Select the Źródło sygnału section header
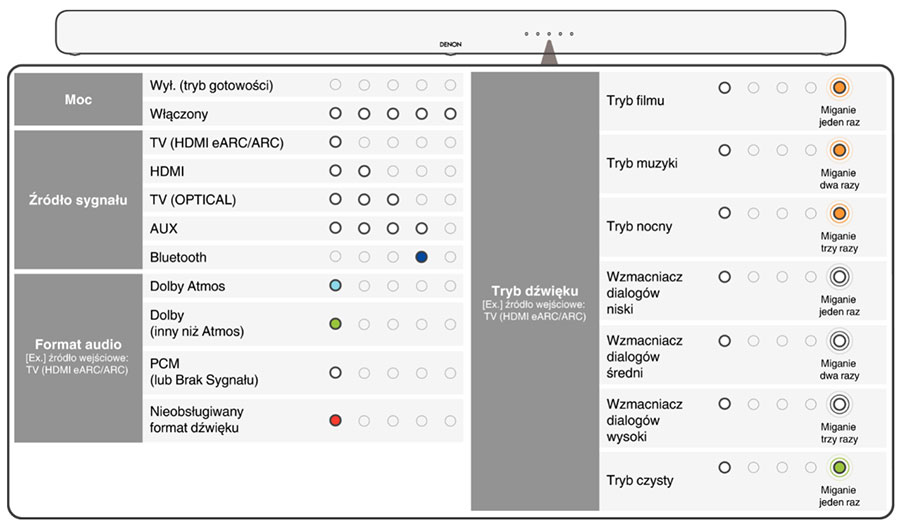This screenshot has width=900, height=523. tap(79, 200)
